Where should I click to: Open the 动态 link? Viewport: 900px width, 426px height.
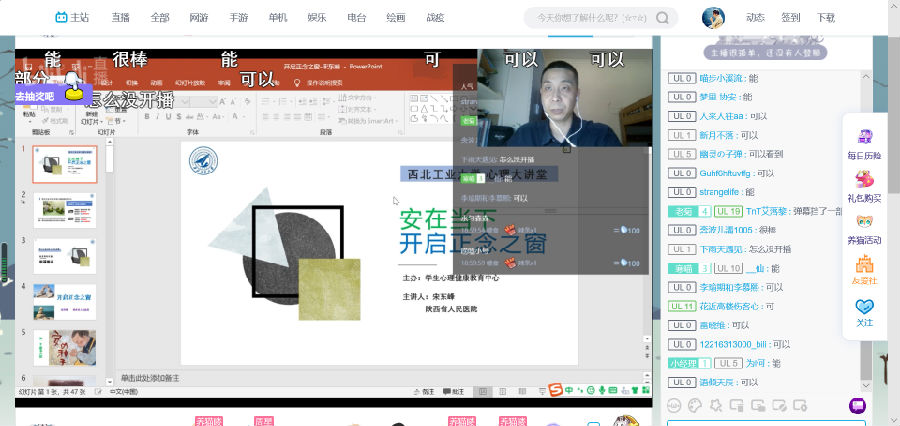click(755, 18)
